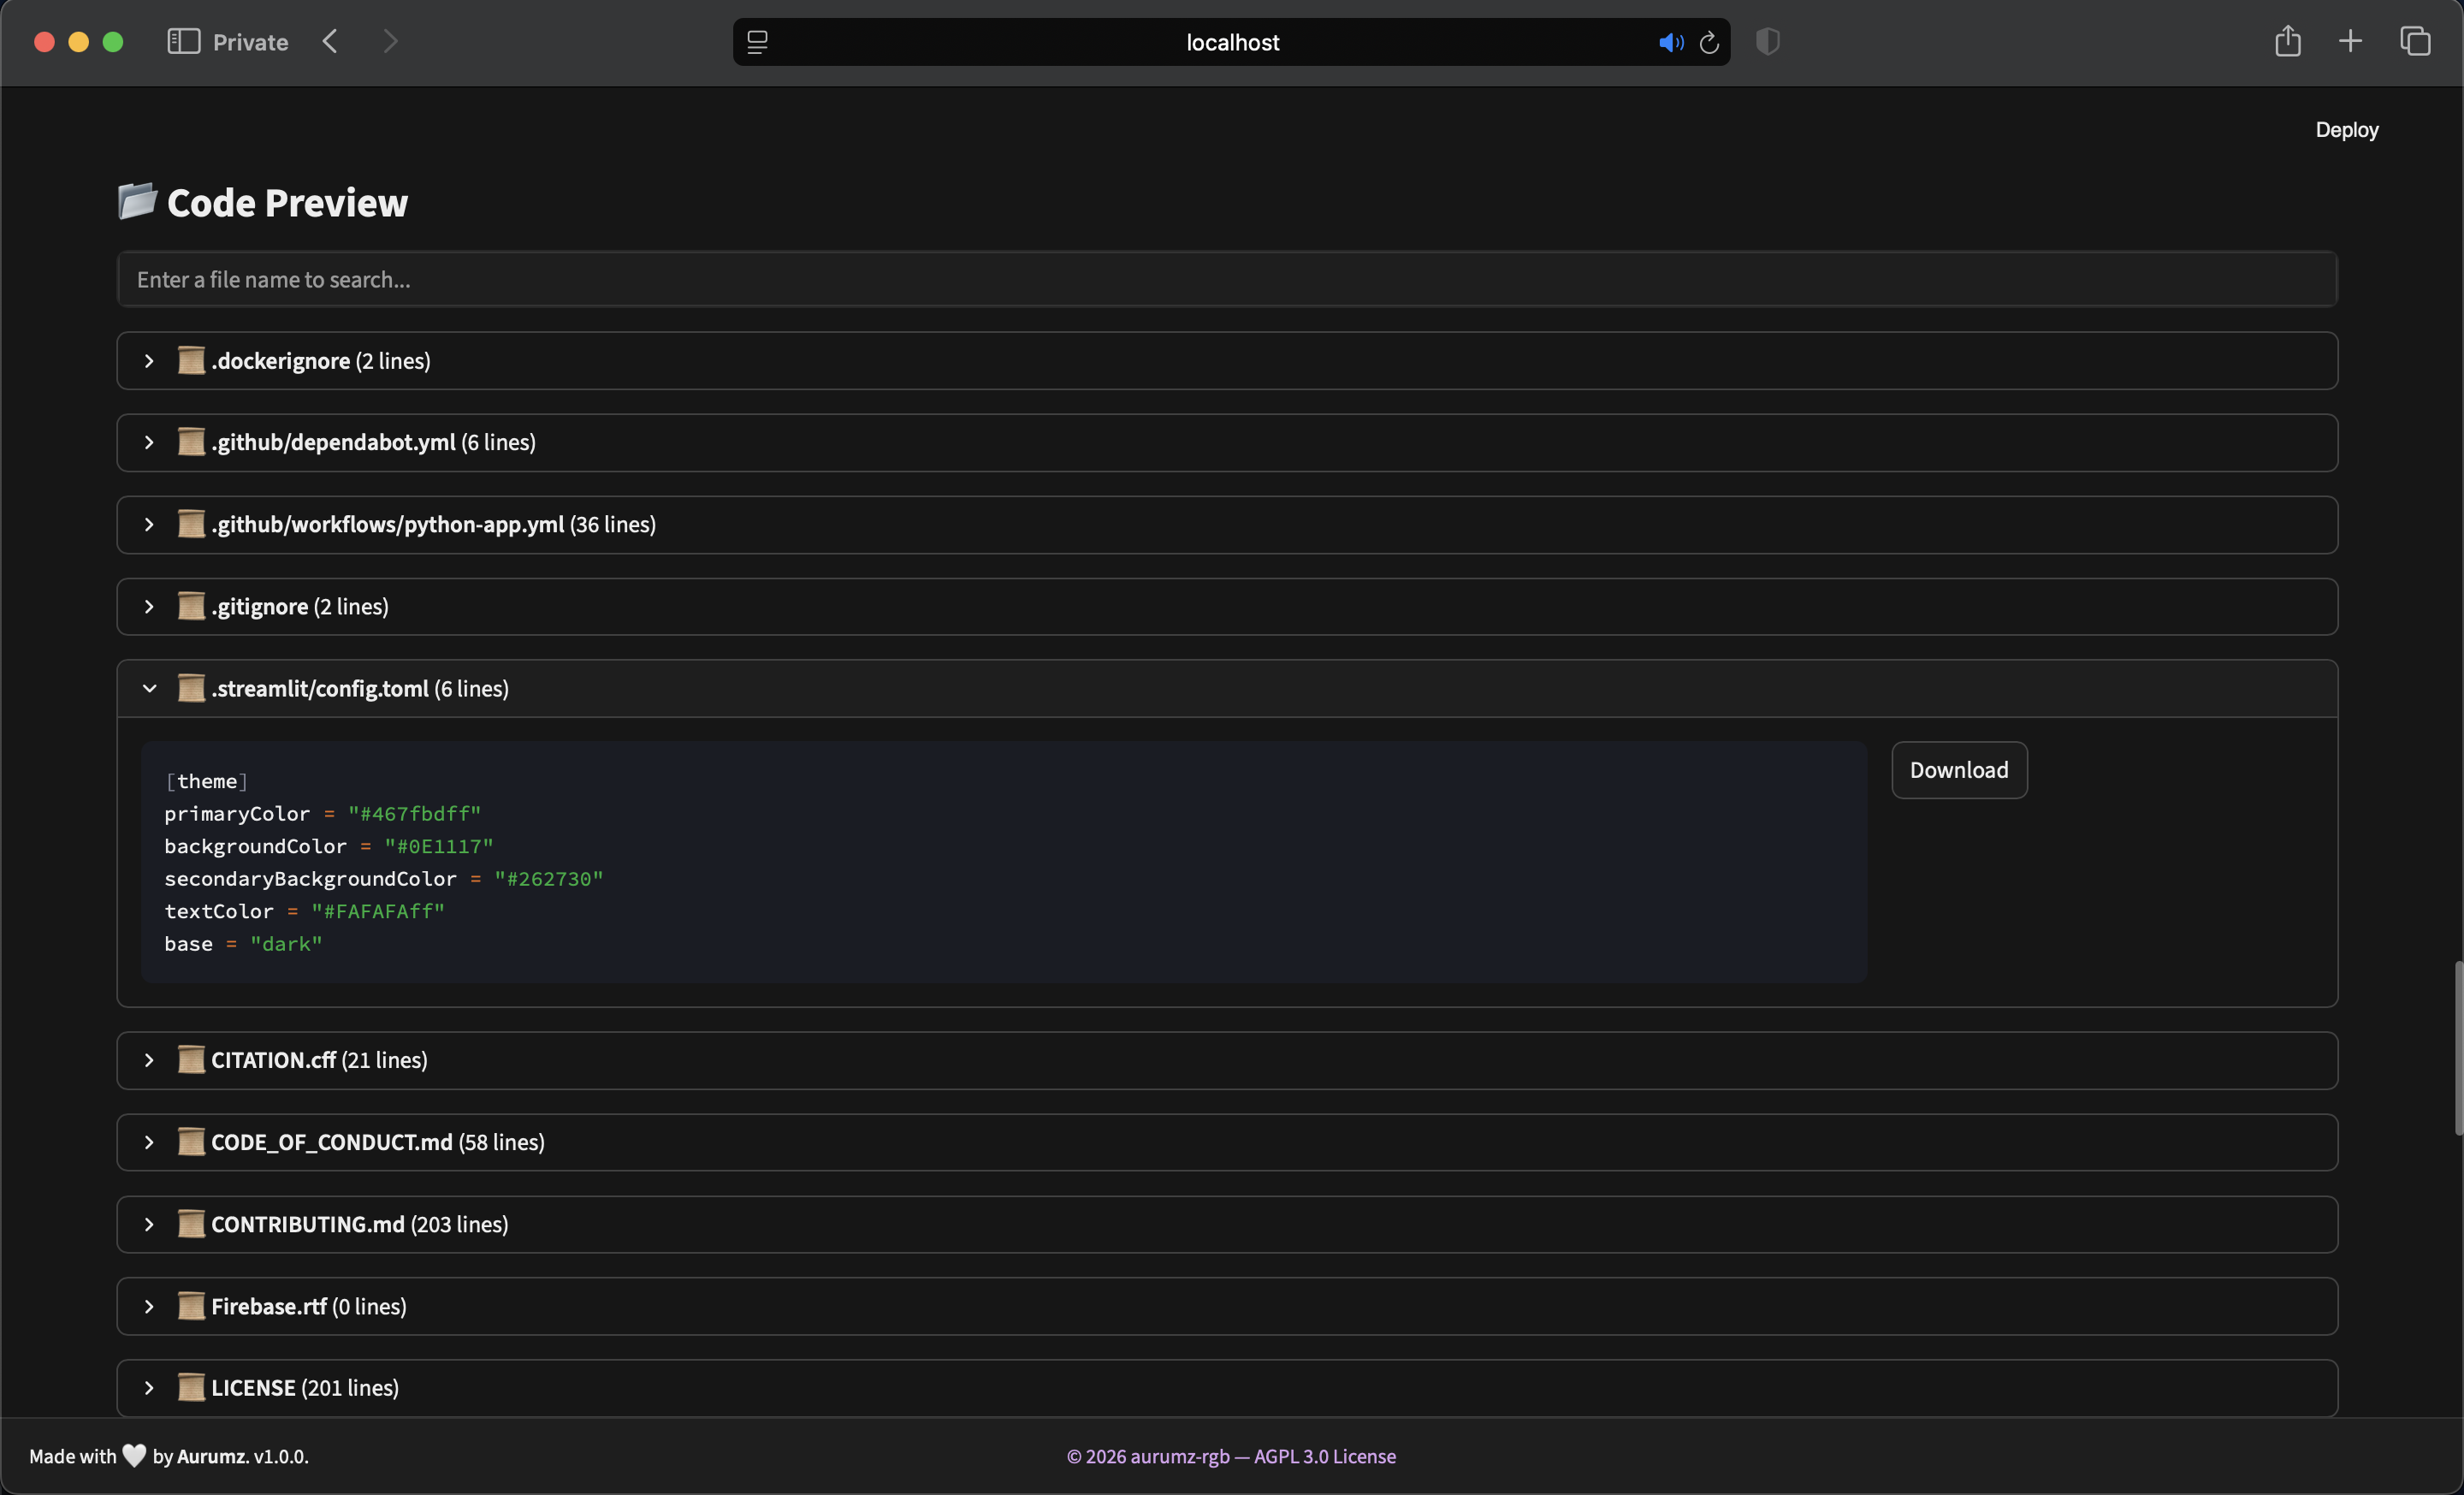
Task: Expand the CODE_OF_CONDUCT.md chevron
Action: click(x=149, y=1142)
